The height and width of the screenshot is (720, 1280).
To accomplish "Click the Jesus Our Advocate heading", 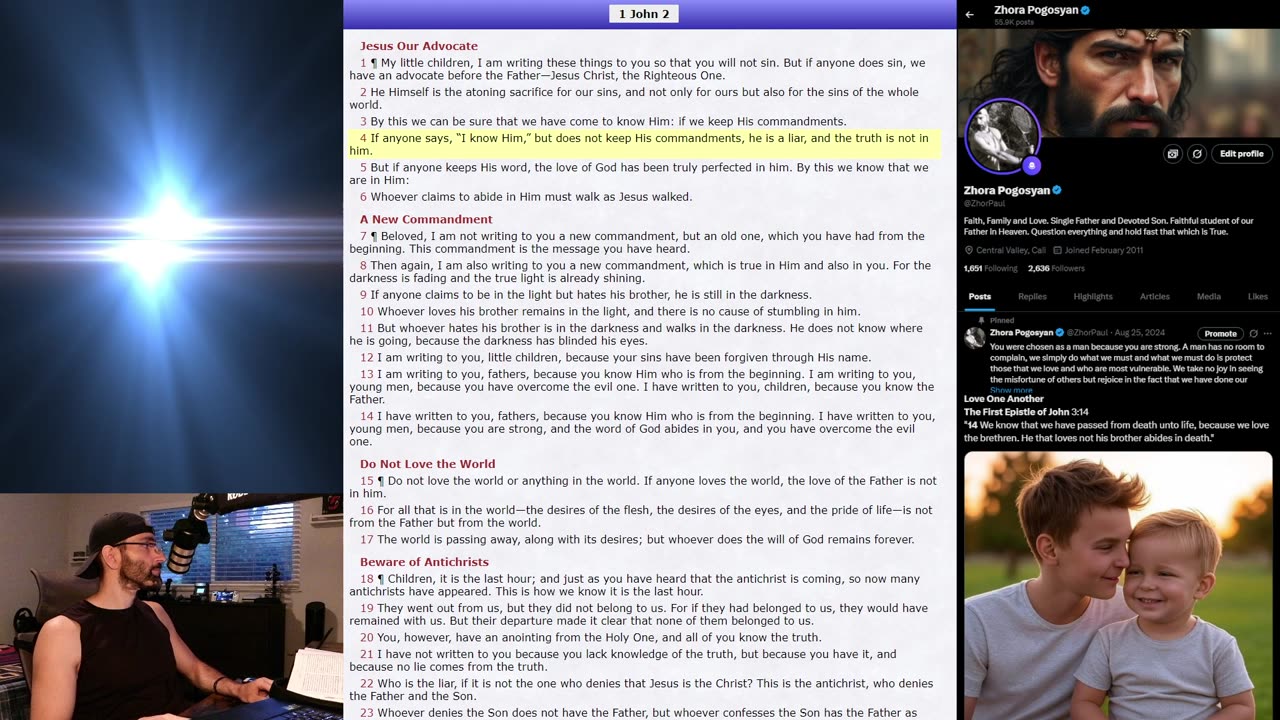I will point(419,46).
